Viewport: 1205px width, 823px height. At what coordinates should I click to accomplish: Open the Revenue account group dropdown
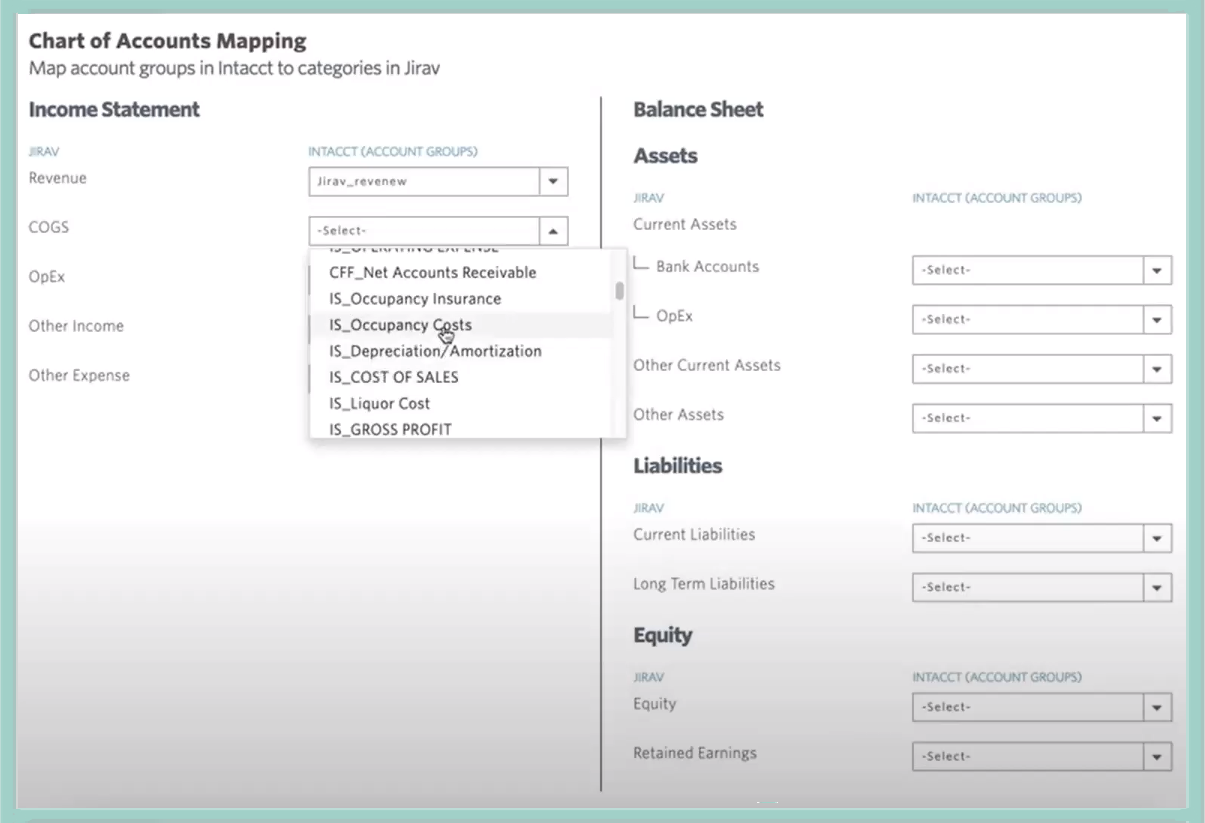438,182
